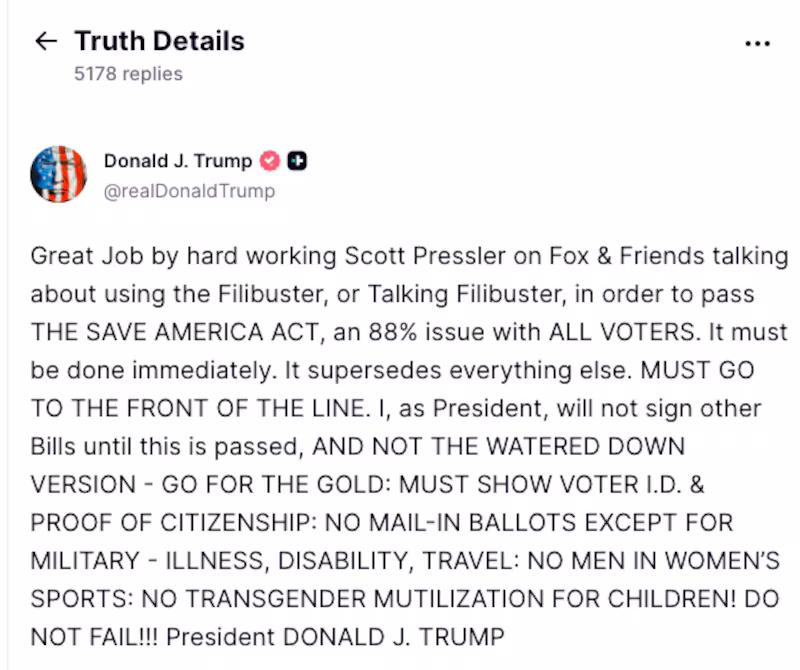Screen dimensions: 800x670
Task: Tap the black plus badge beside the checkmark
Action: [295, 159]
